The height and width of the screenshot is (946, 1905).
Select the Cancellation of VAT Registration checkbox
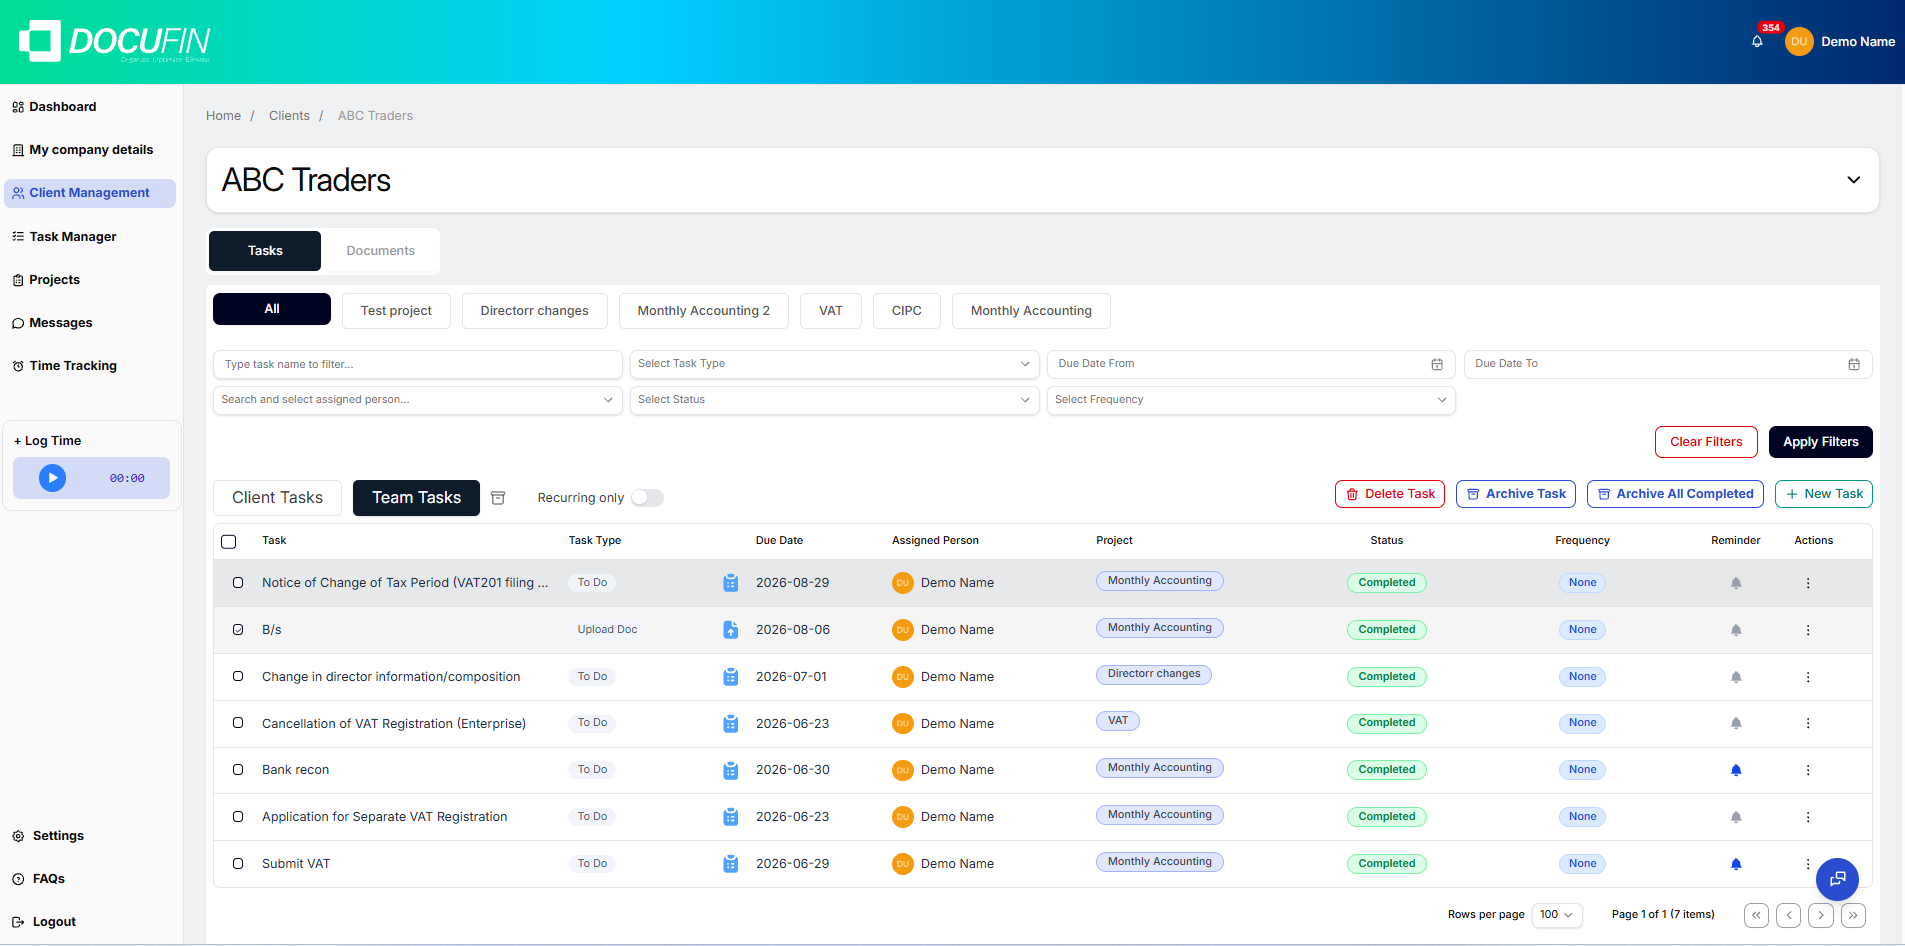pos(238,722)
